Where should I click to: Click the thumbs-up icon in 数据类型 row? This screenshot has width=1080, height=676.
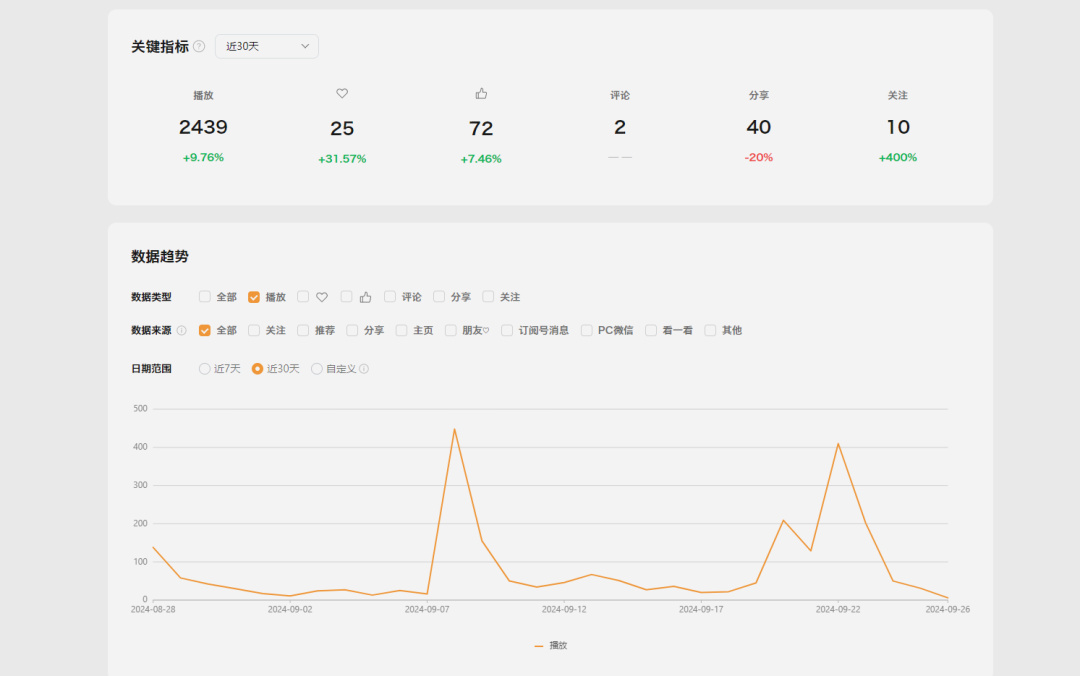[365, 297]
